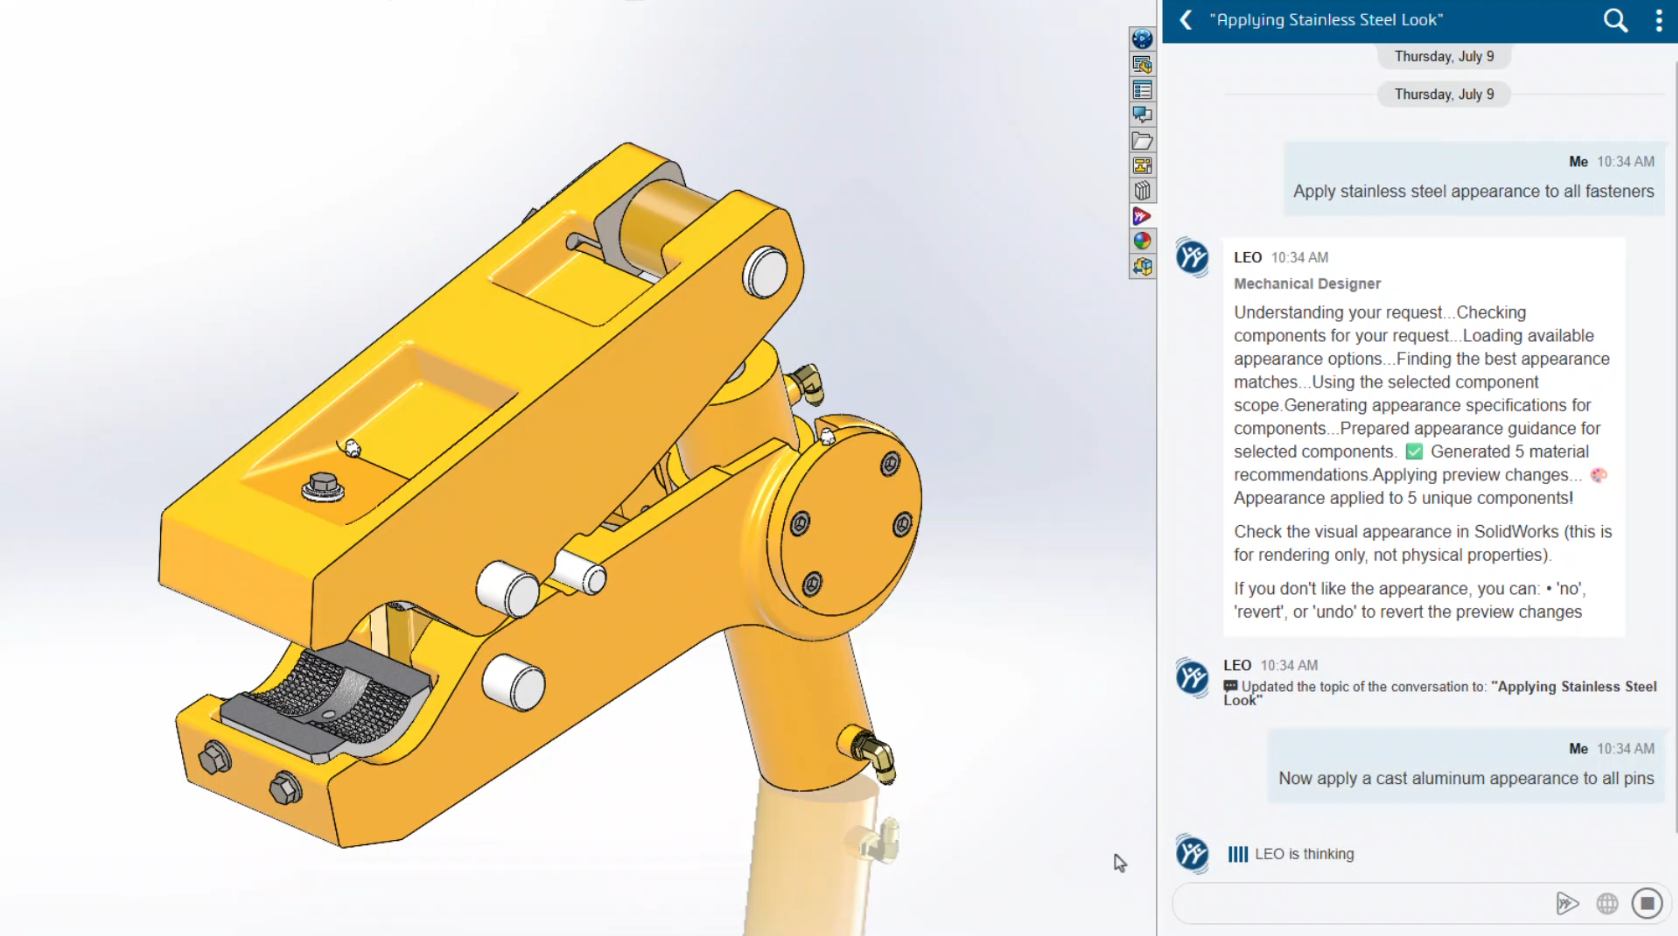Click the globe icon in the input bar

(1607, 904)
